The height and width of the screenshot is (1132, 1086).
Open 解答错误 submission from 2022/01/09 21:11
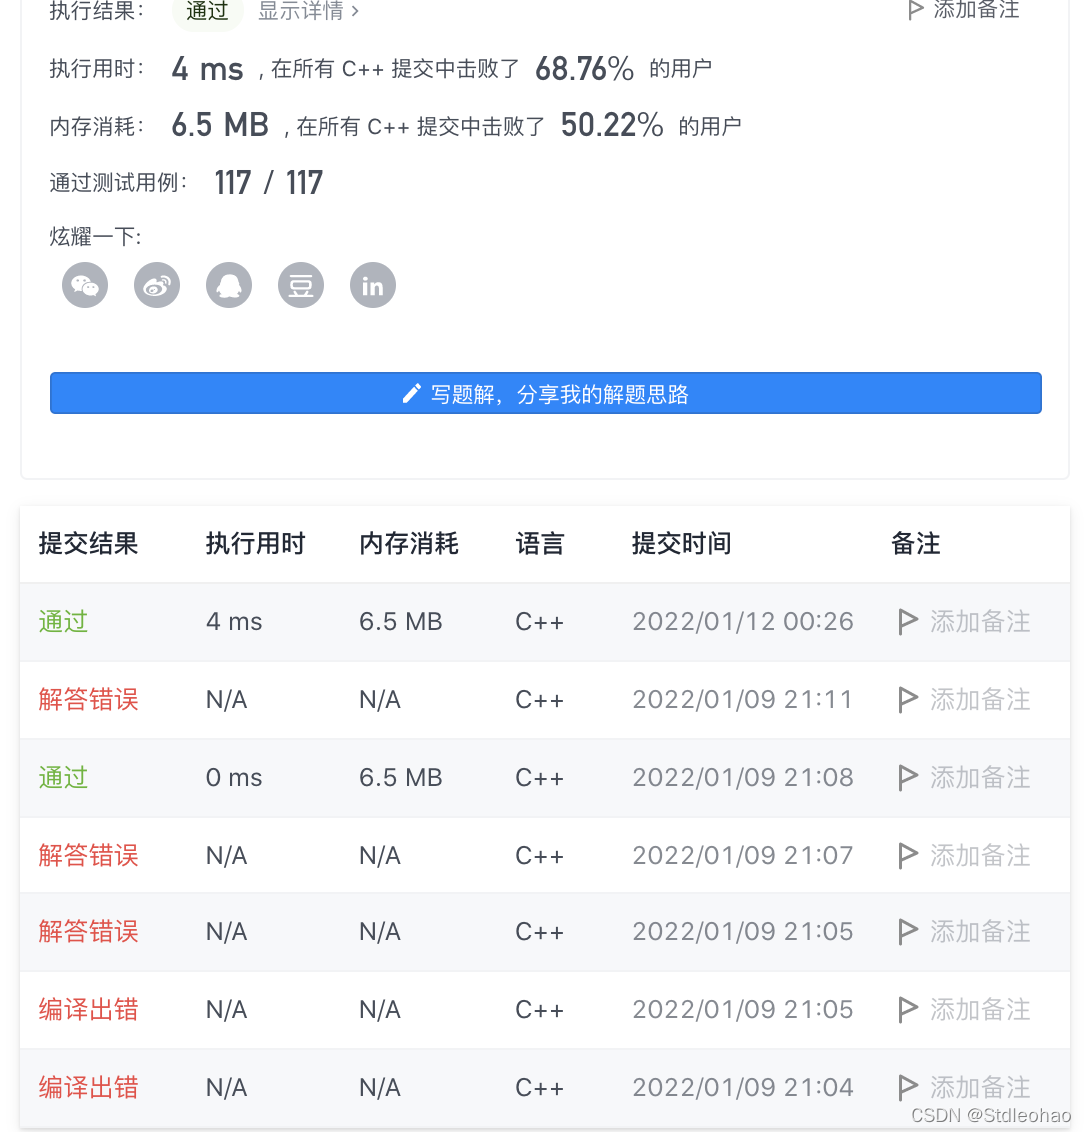[88, 700]
